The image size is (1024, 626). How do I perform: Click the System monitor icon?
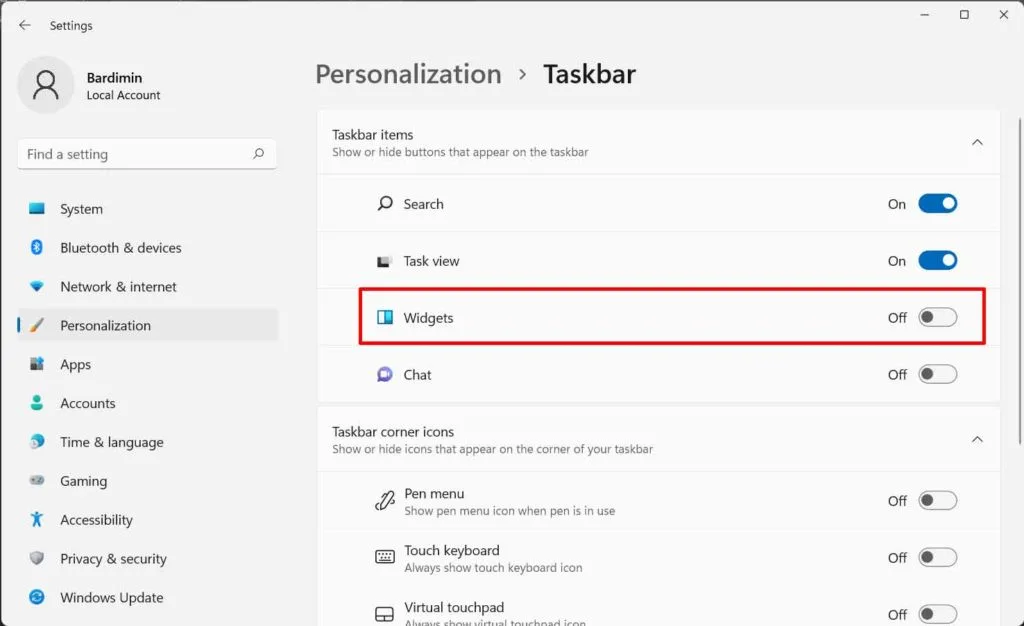coord(37,209)
